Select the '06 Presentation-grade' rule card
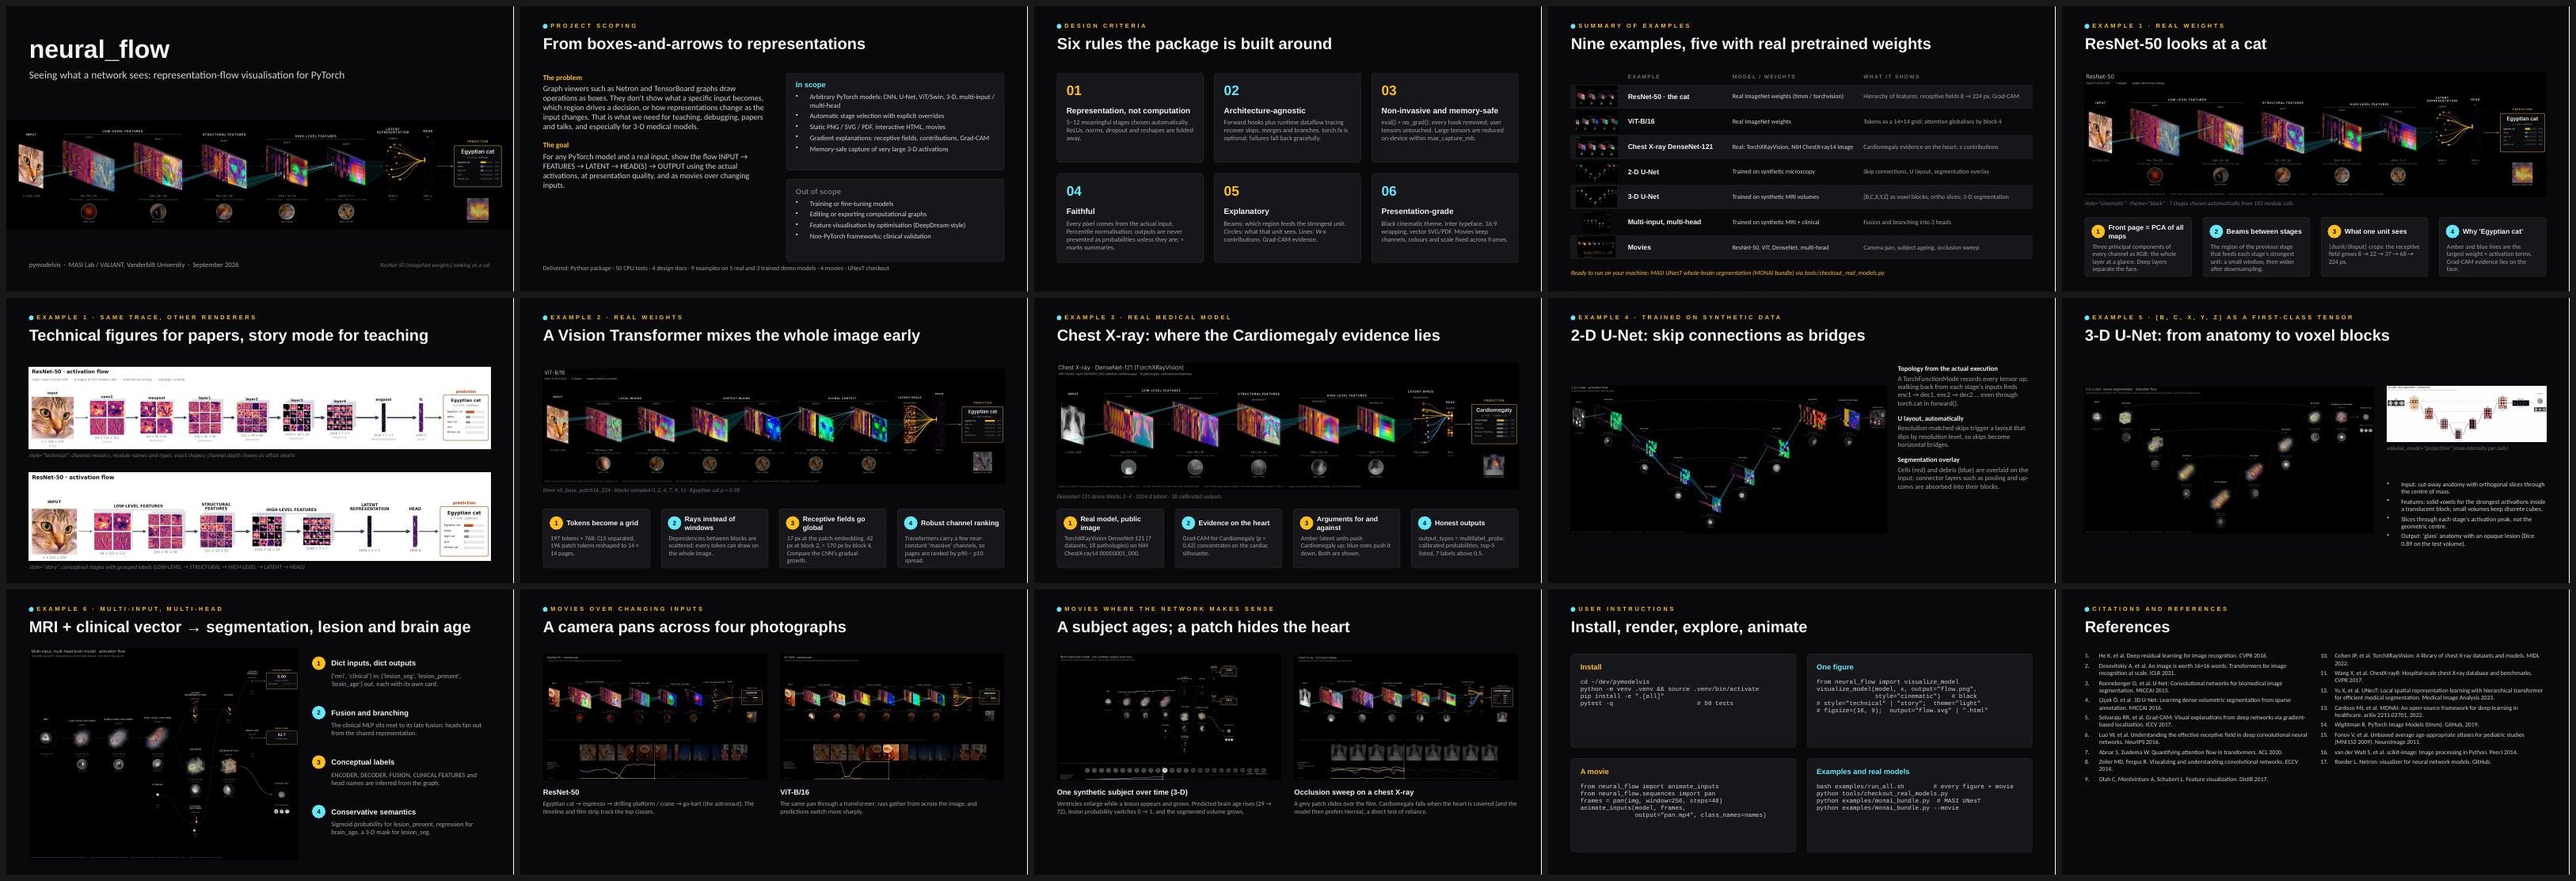Image resolution: width=2576 pixels, height=881 pixels. coord(1444,218)
